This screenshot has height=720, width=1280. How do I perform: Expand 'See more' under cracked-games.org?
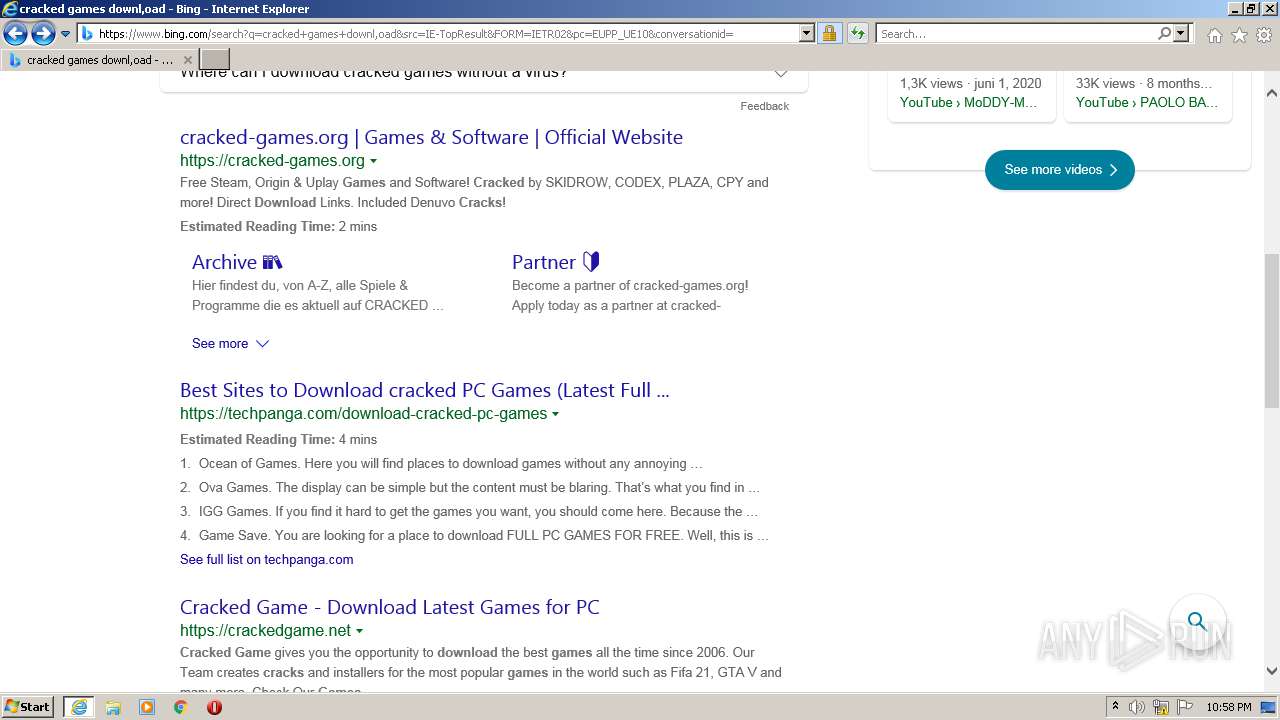(230, 343)
